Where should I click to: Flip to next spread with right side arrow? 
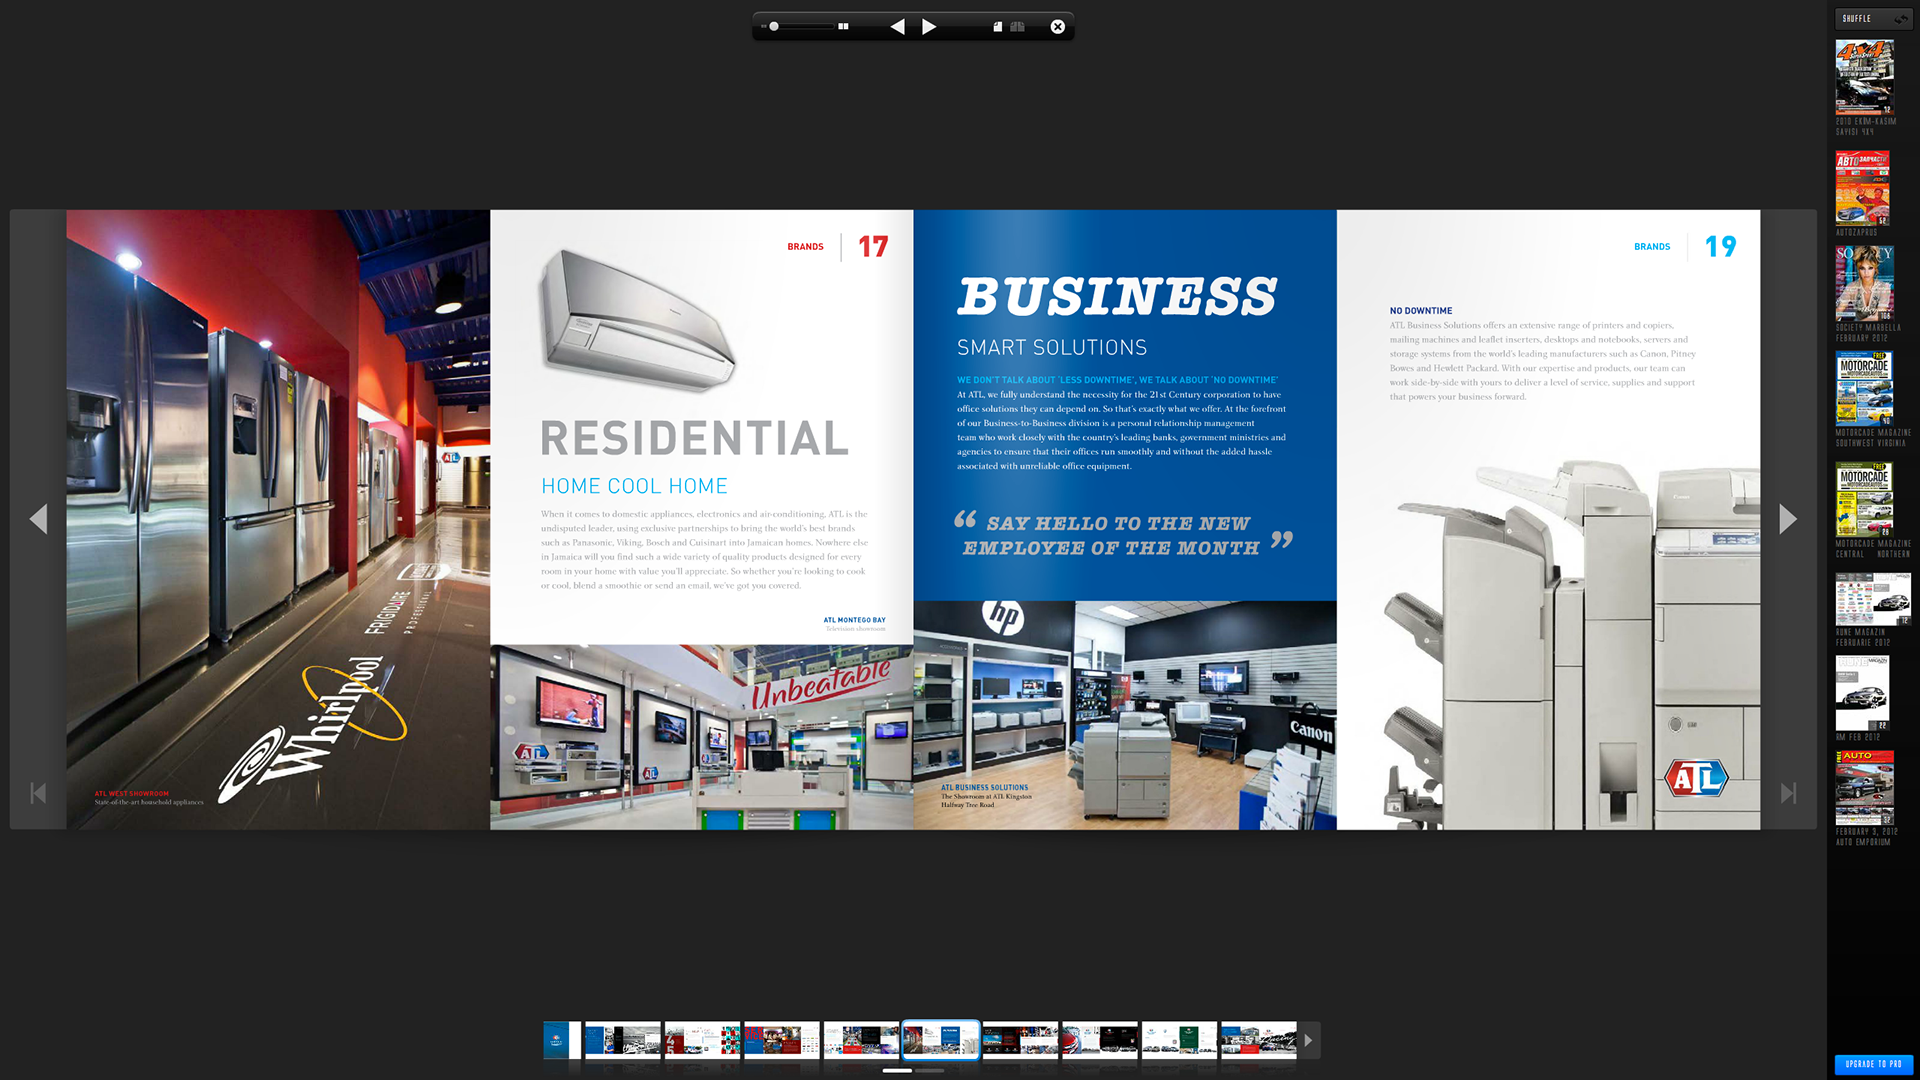pos(1788,519)
